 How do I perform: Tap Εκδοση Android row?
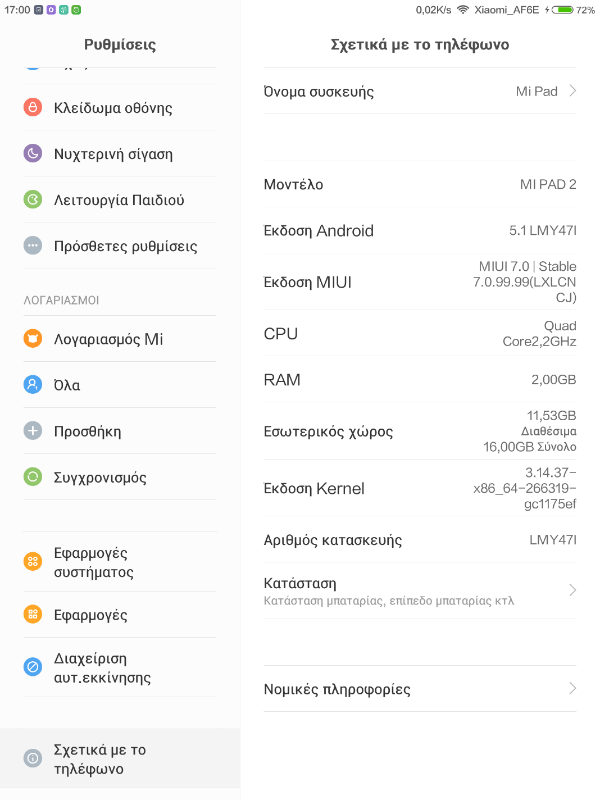[x=420, y=231]
